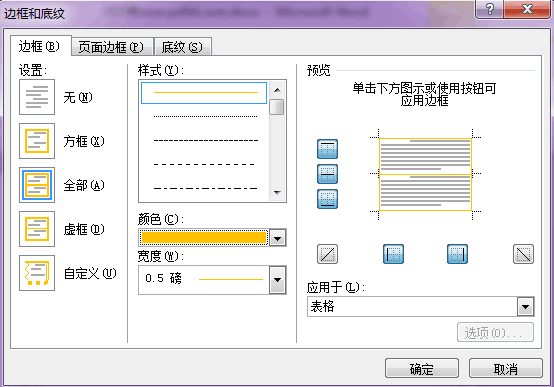The image size is (554, 387).
Task: Toggle the right border button below preview
Action: (x=457, y=254)
